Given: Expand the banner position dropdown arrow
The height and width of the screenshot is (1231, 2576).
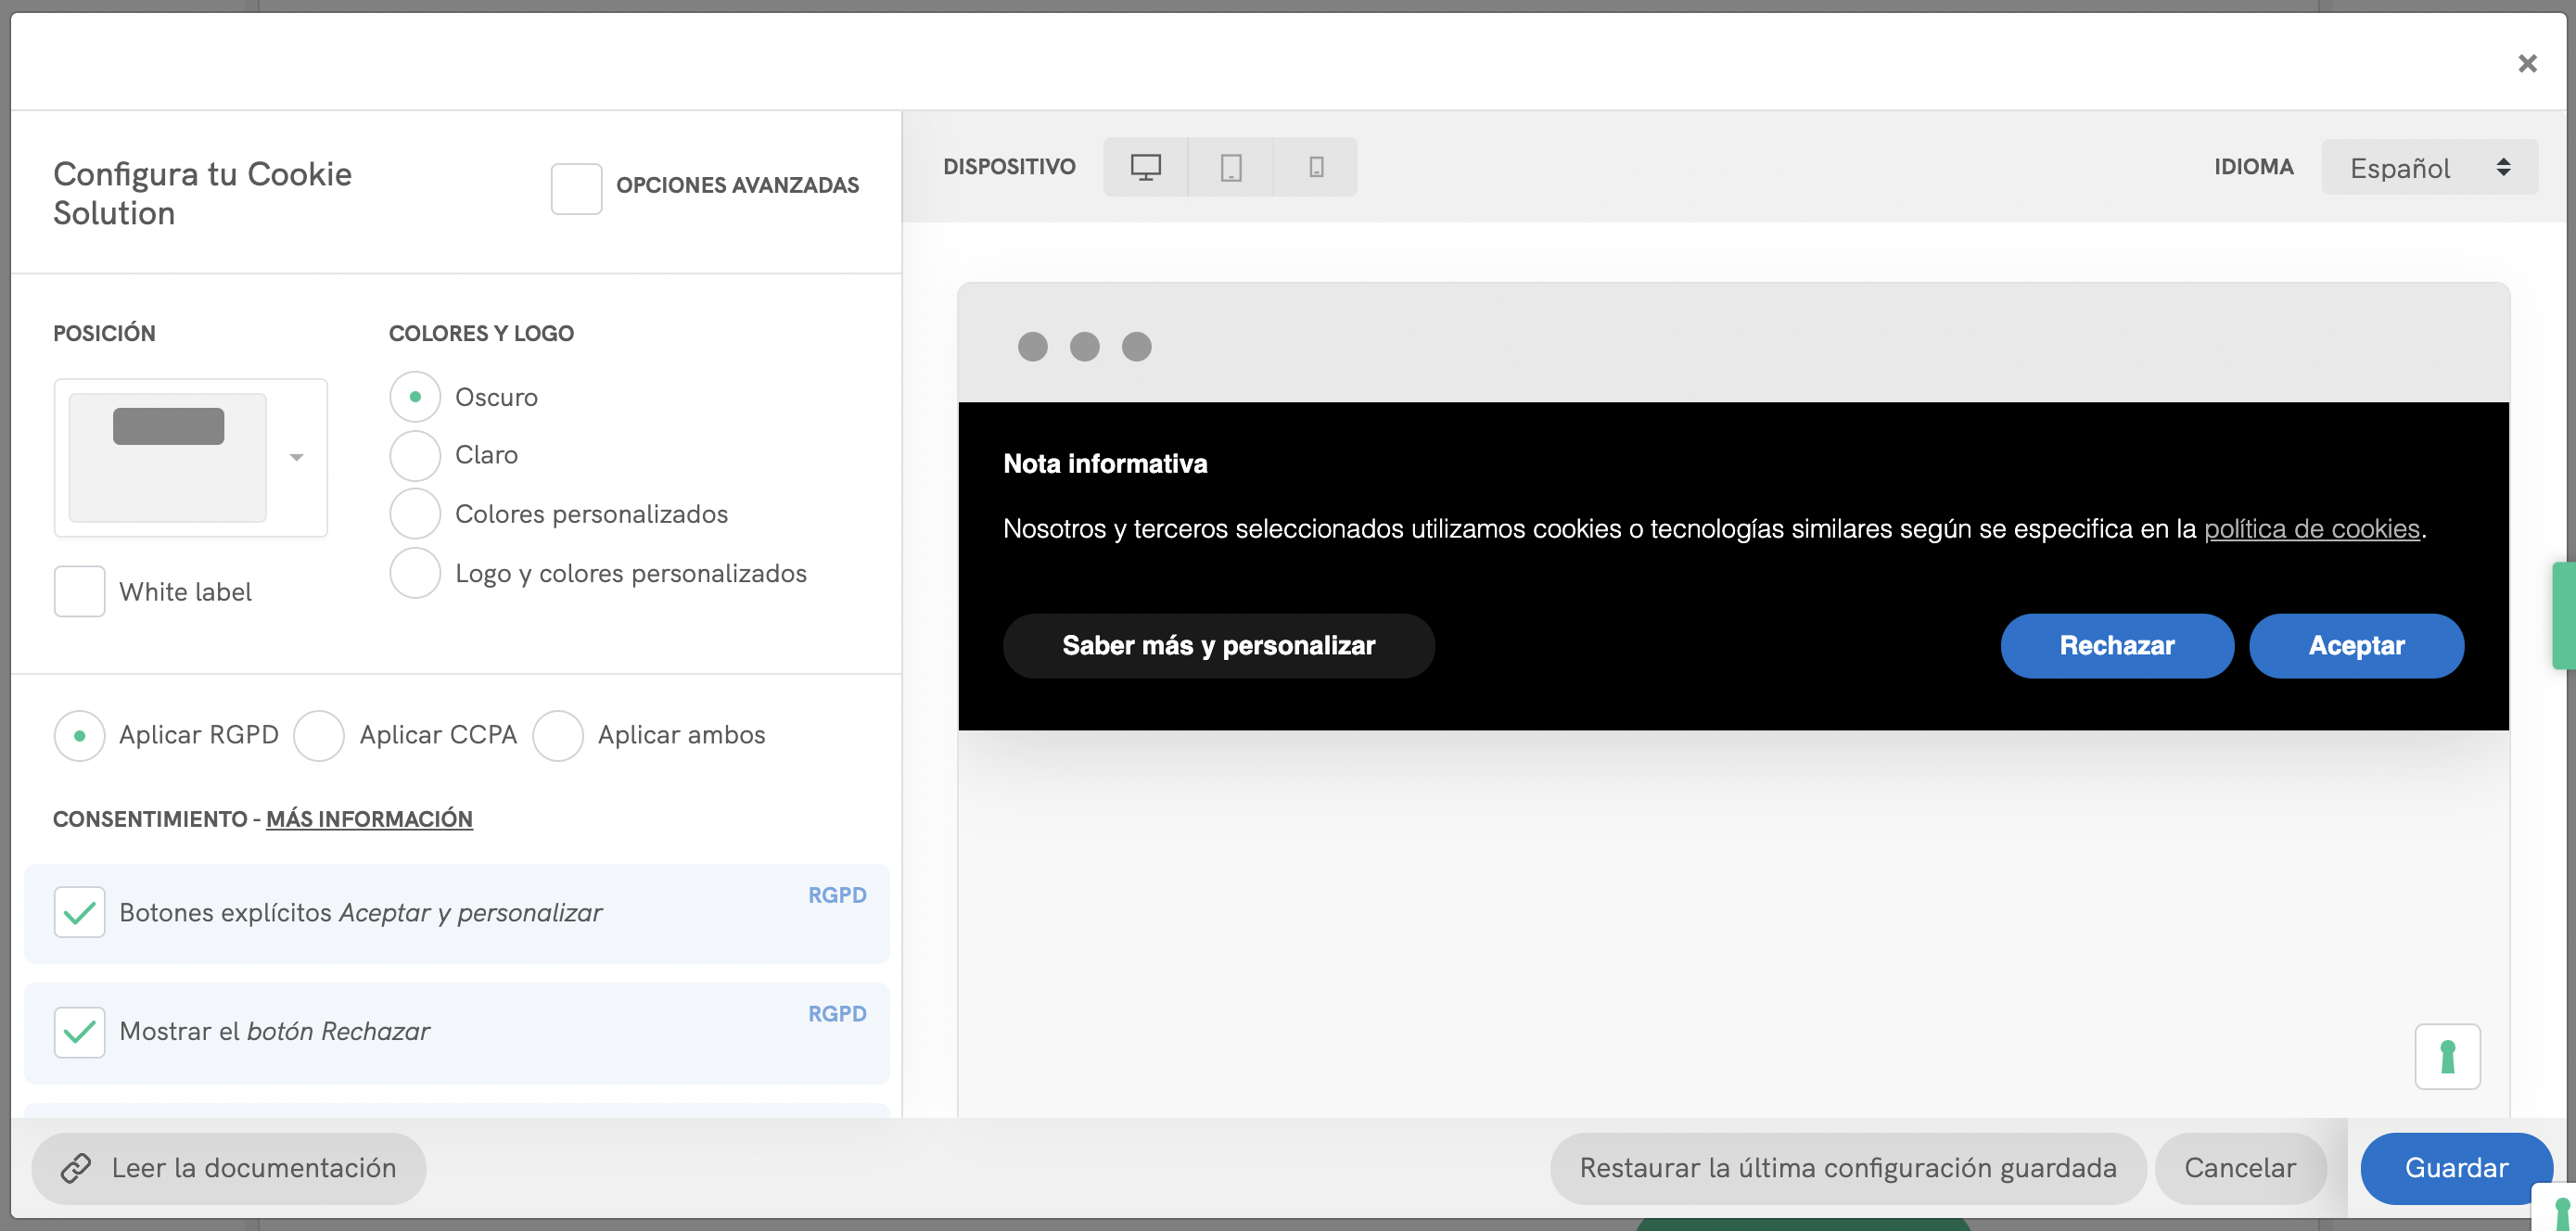Looking at the screenshot, I should [x=296, y=457].
